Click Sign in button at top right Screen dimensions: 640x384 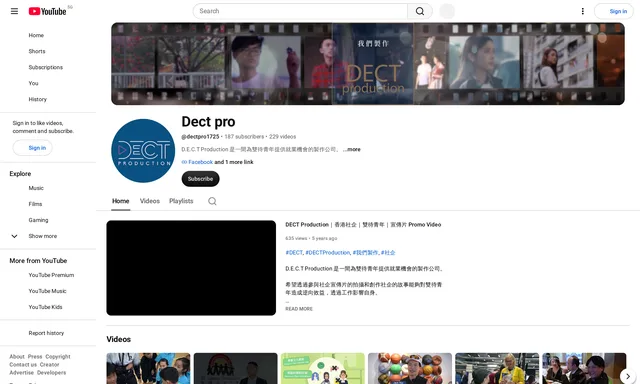point(614,11)
